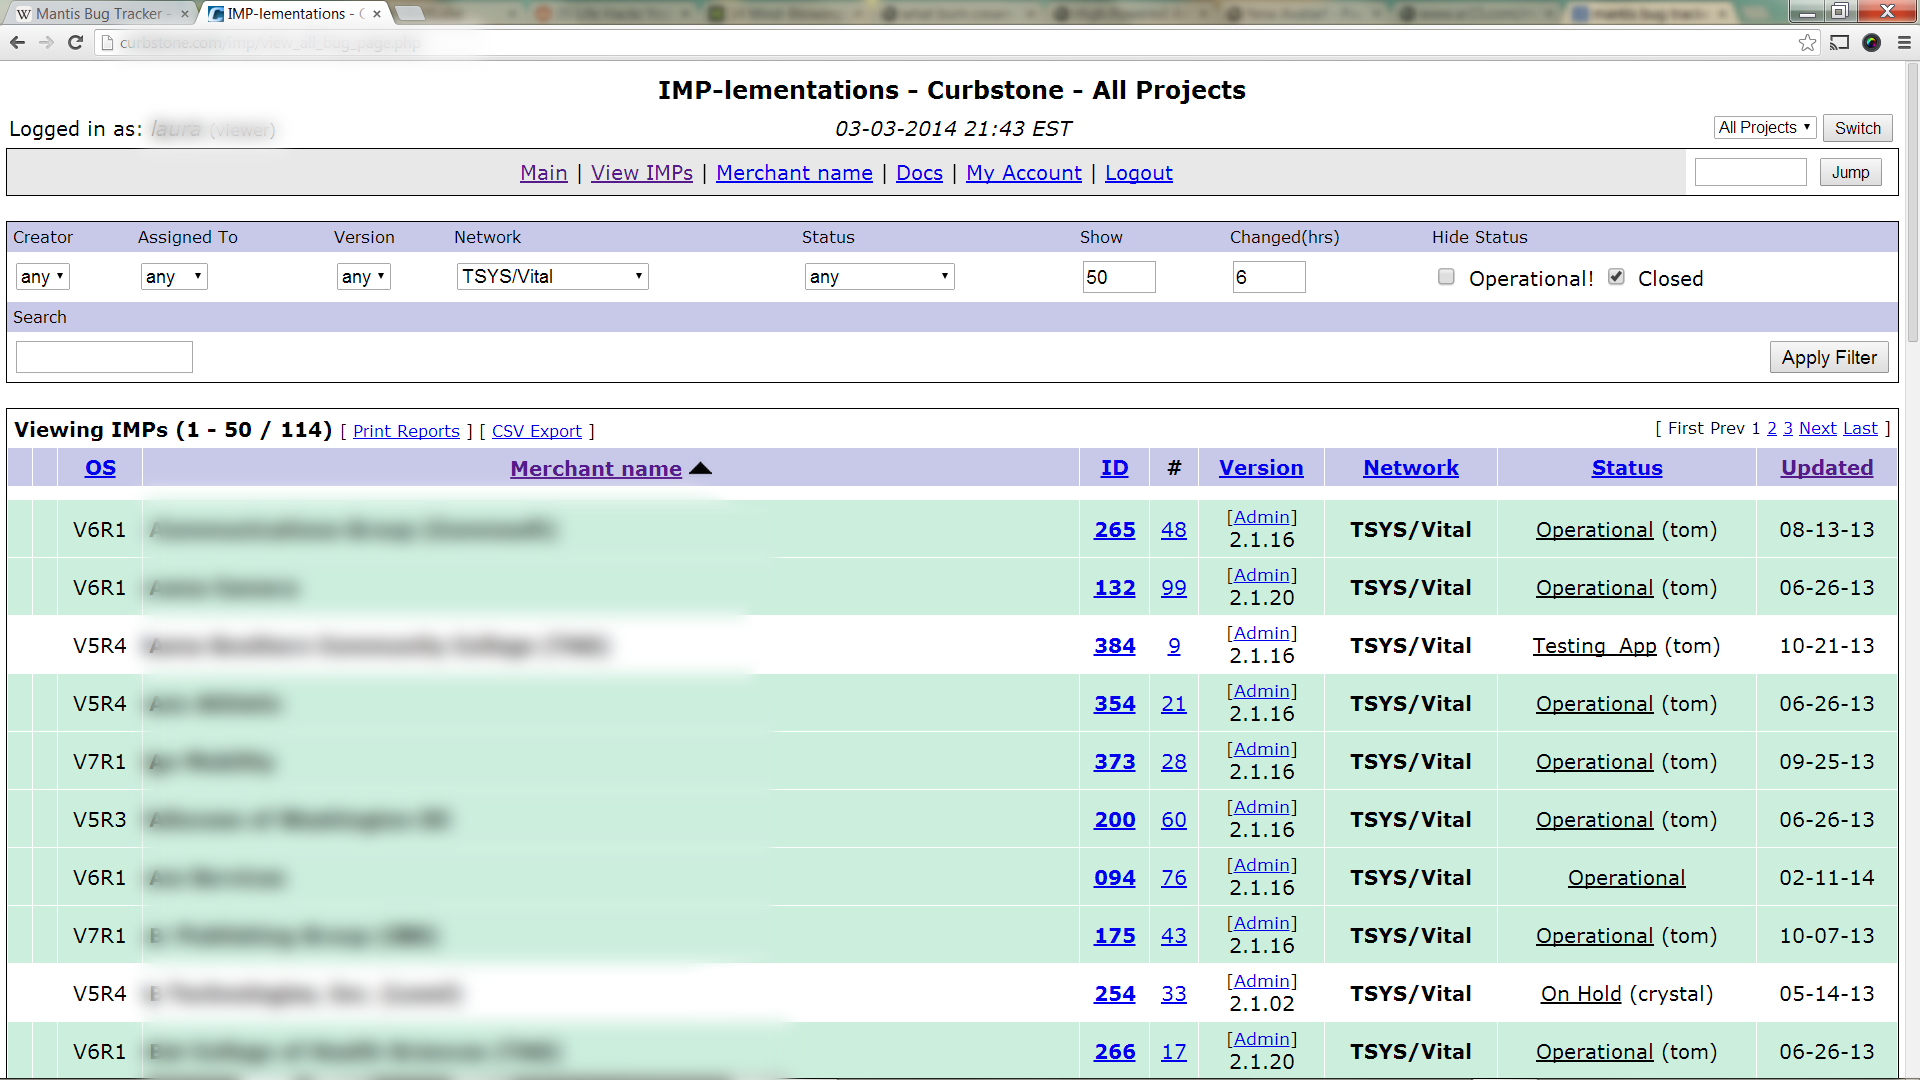Open the Status filter dropdown
This screenshot has width=1920, height=1080.
point(880,277)
